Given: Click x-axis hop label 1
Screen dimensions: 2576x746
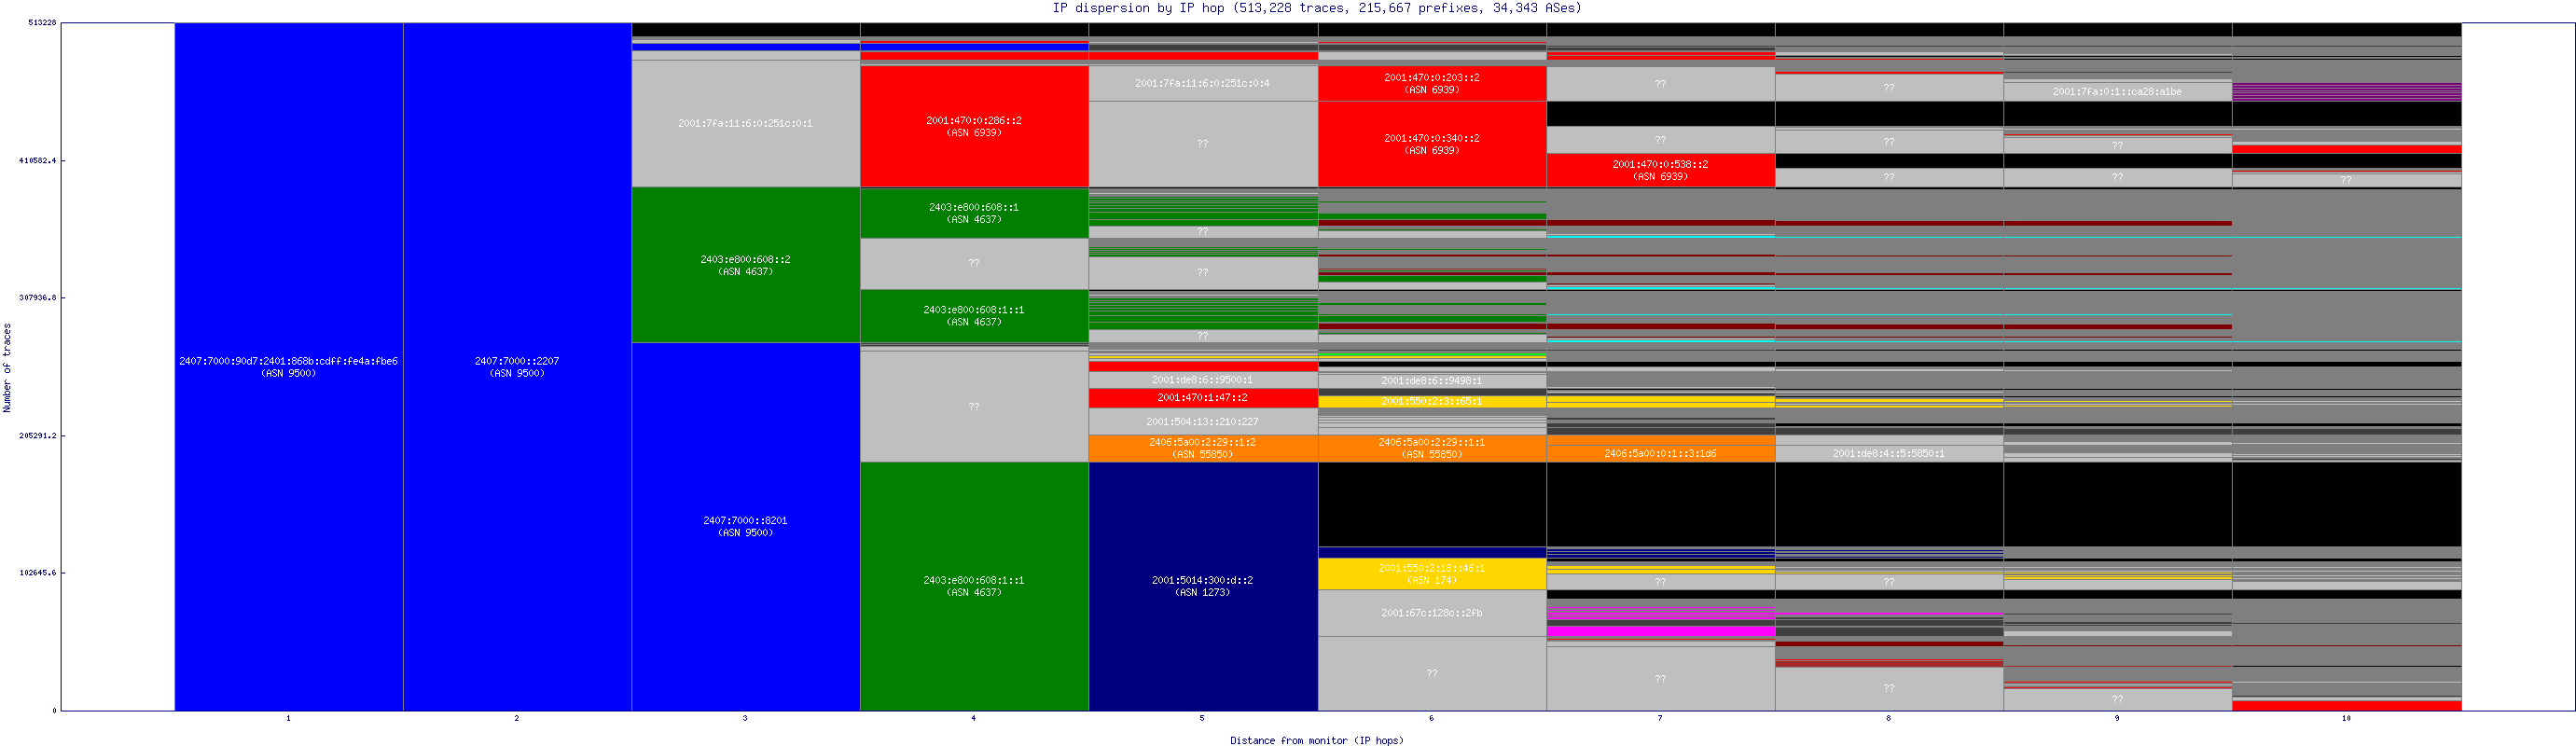Looking at the screenshot, I should pos(288,719).
